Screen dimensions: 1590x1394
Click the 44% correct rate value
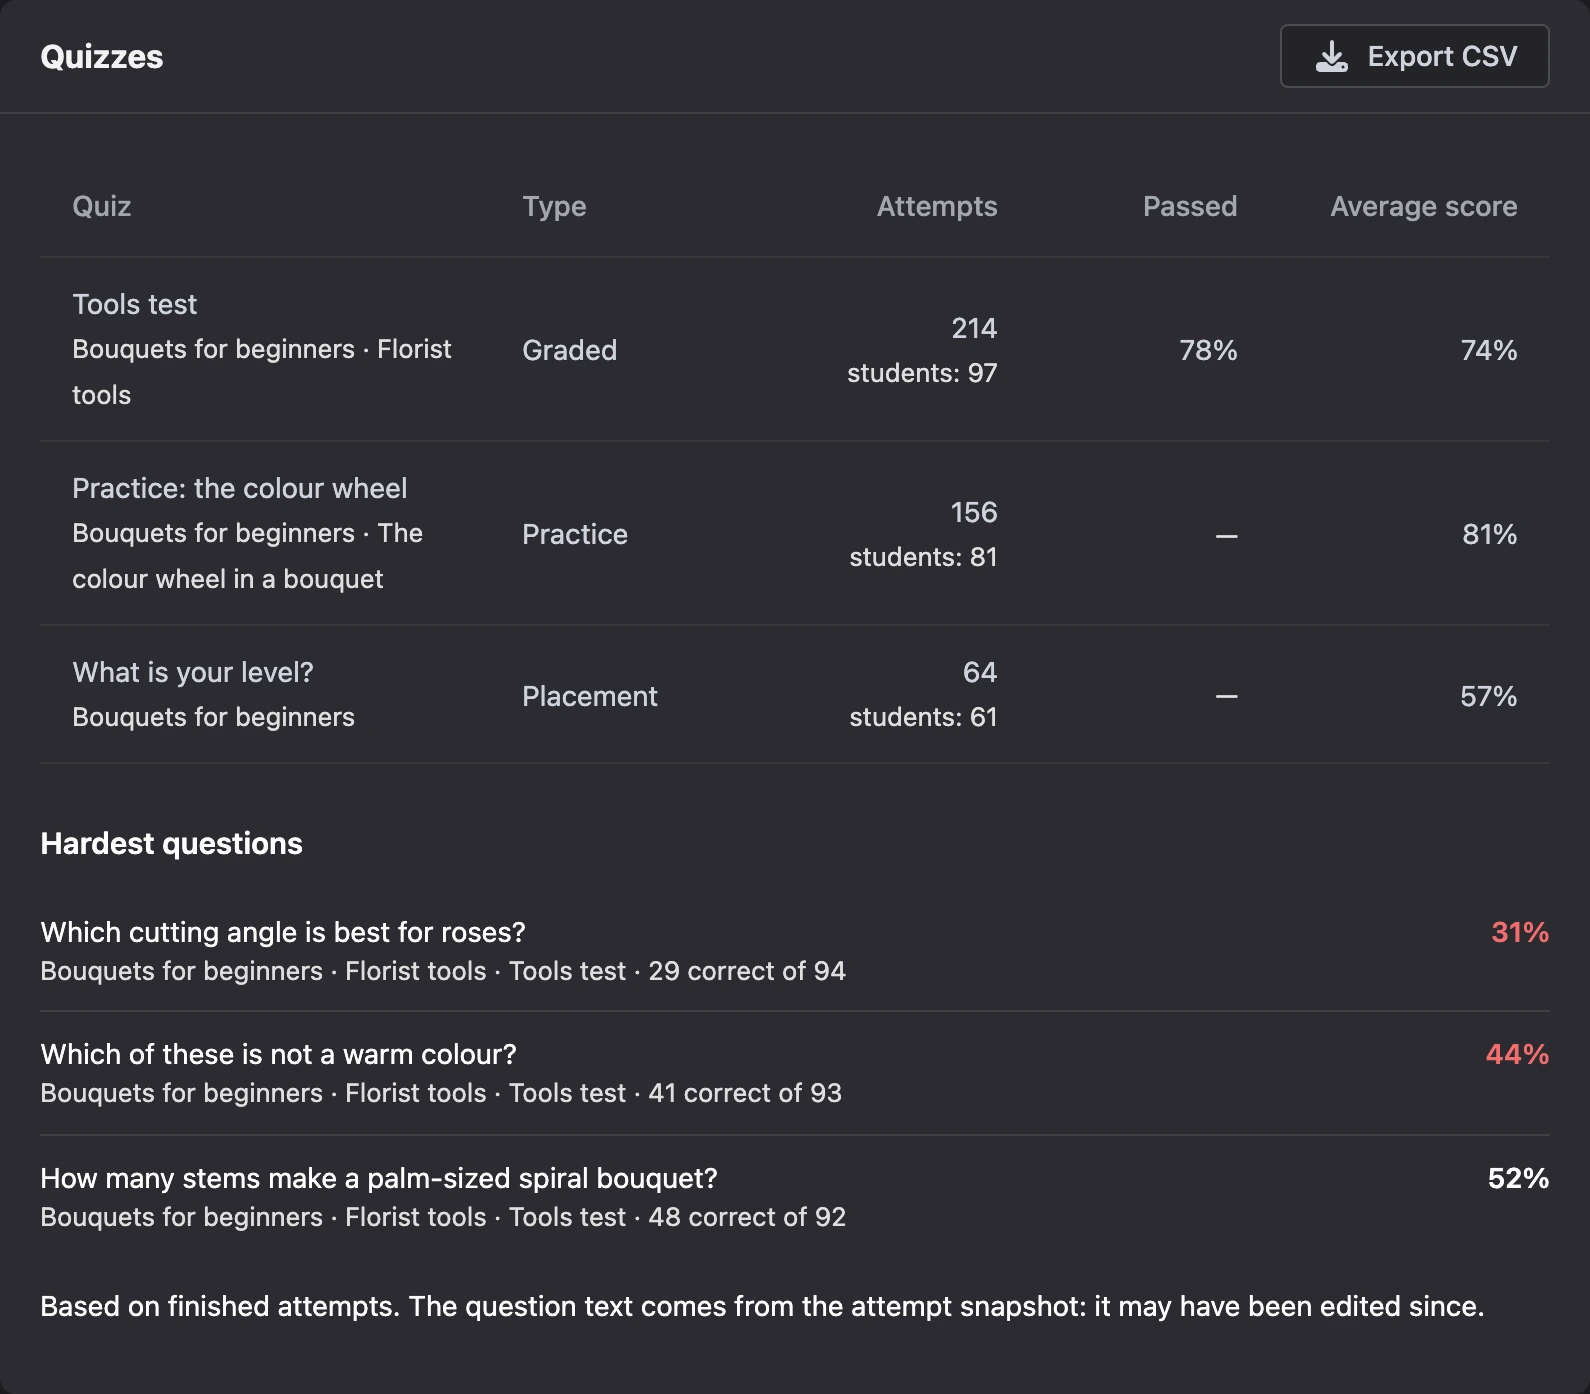click(1517, 1054)
